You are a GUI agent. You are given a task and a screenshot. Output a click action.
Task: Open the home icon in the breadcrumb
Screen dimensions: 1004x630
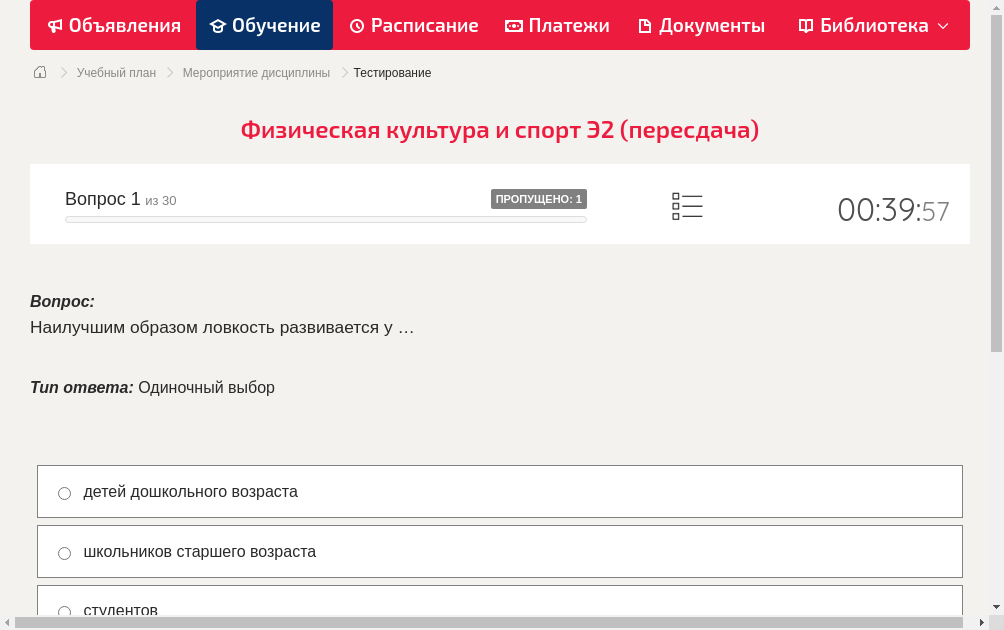pos(39,72)
